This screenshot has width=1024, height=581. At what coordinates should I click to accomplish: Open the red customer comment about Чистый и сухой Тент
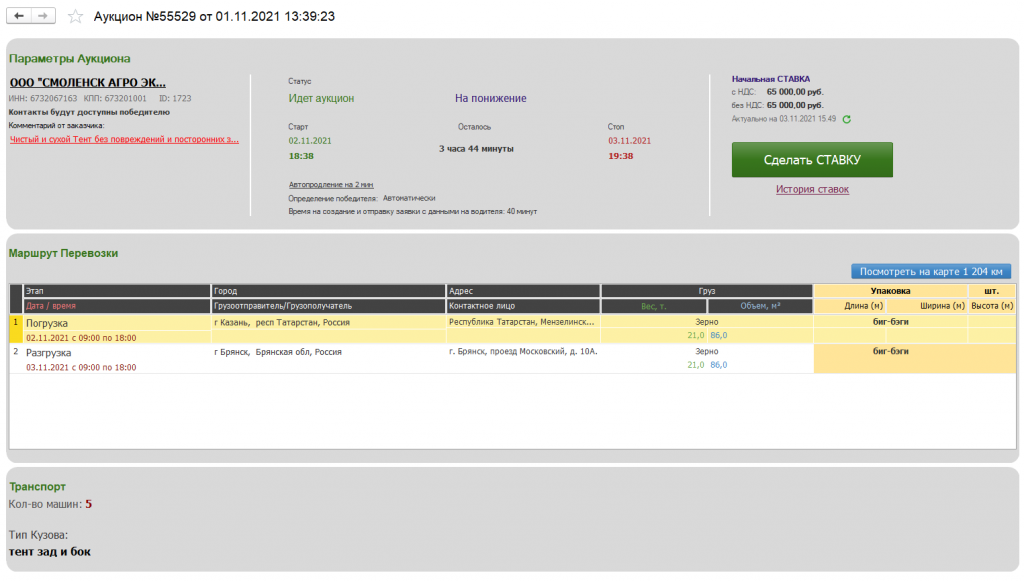click(x=124, y=139)
